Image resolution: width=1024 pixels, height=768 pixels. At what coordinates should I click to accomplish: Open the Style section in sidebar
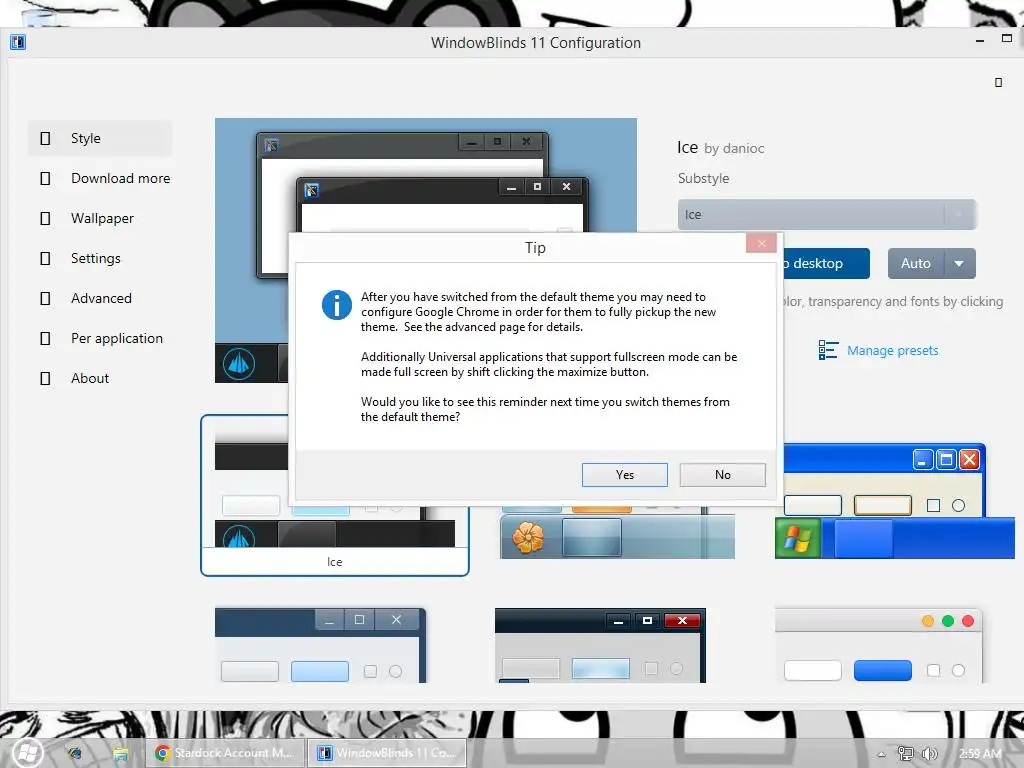(x=100, y=138)
